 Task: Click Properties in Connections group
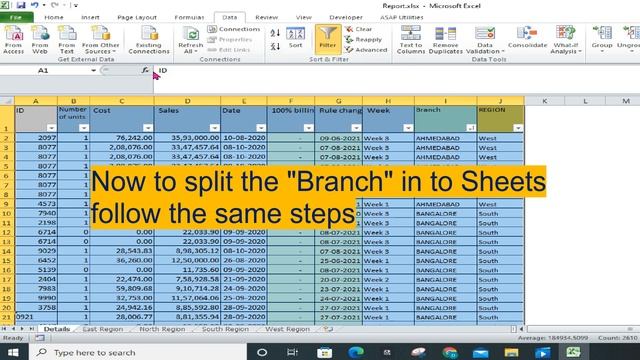(230, 40)
